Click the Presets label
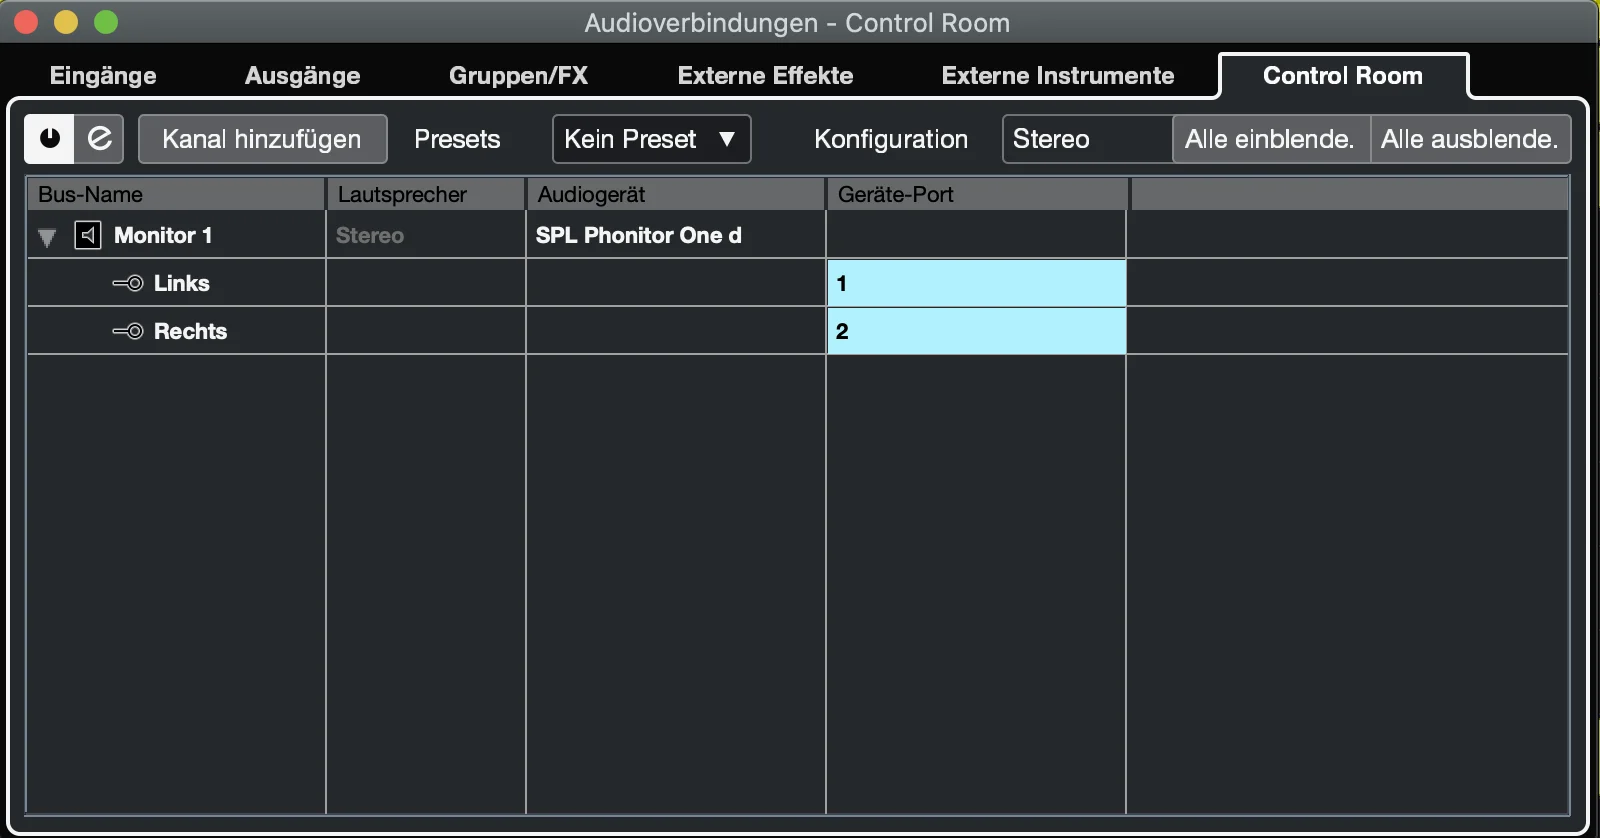This screenshot has height=838, width=1600. tap(457, 139)
